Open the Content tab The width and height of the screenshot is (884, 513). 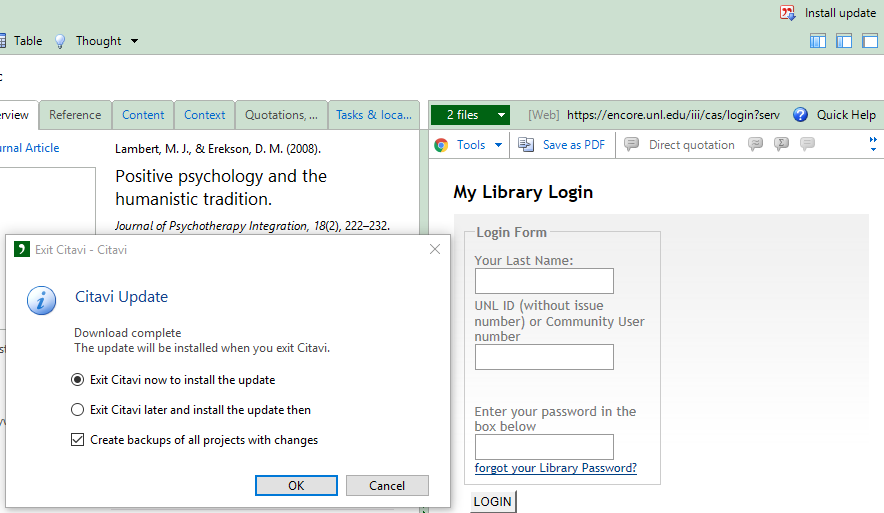143,115
